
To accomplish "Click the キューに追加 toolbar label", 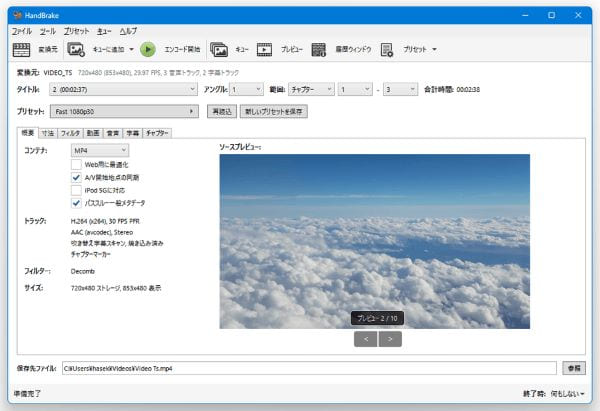I will point(109,49).
